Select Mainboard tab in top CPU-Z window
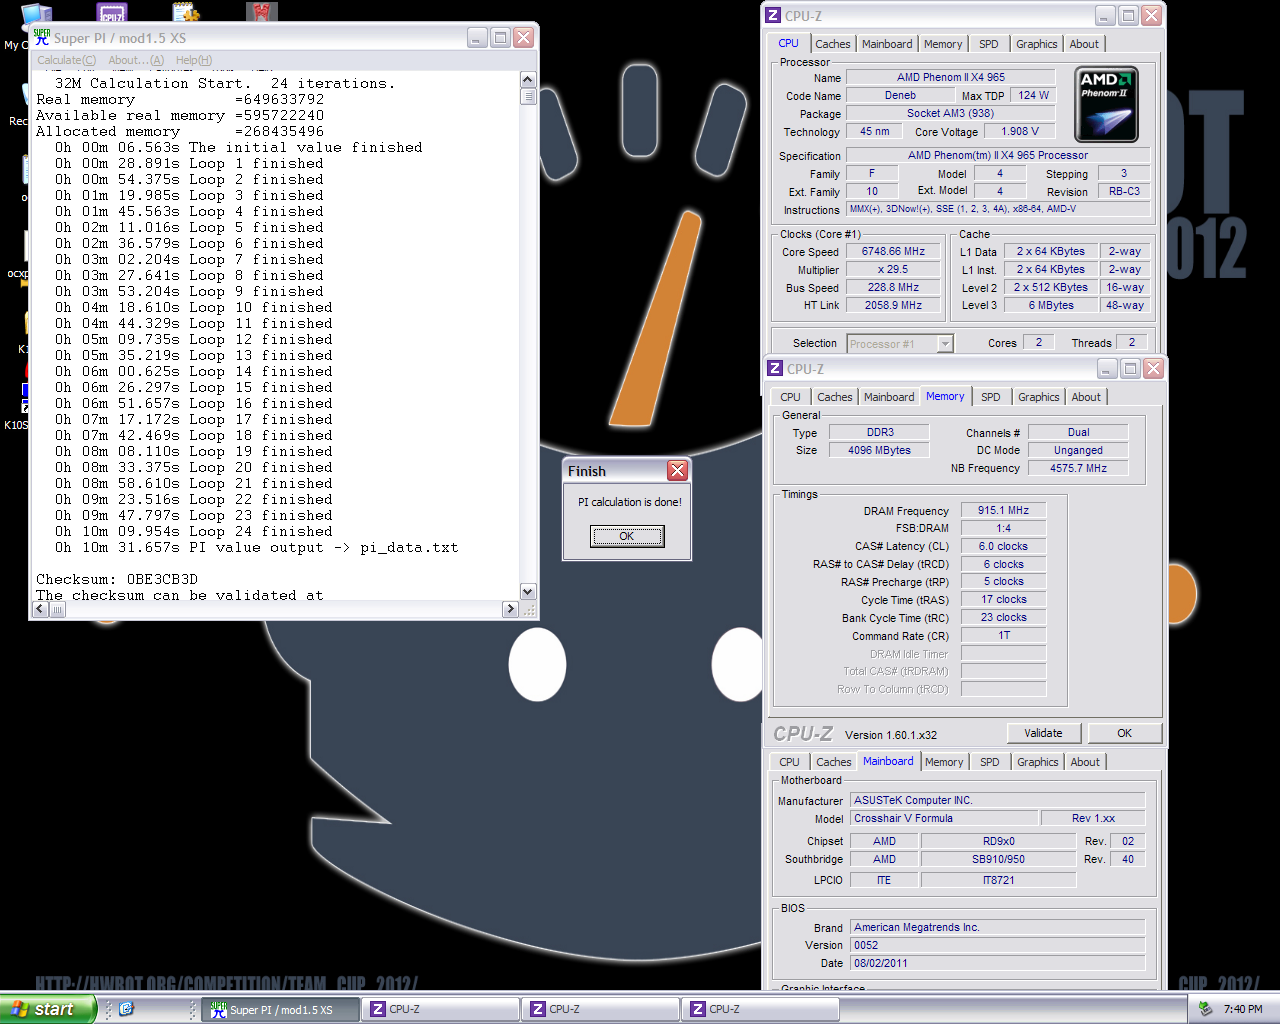The width and height of the screenshot is (1280, 1024). coord(887,44)
